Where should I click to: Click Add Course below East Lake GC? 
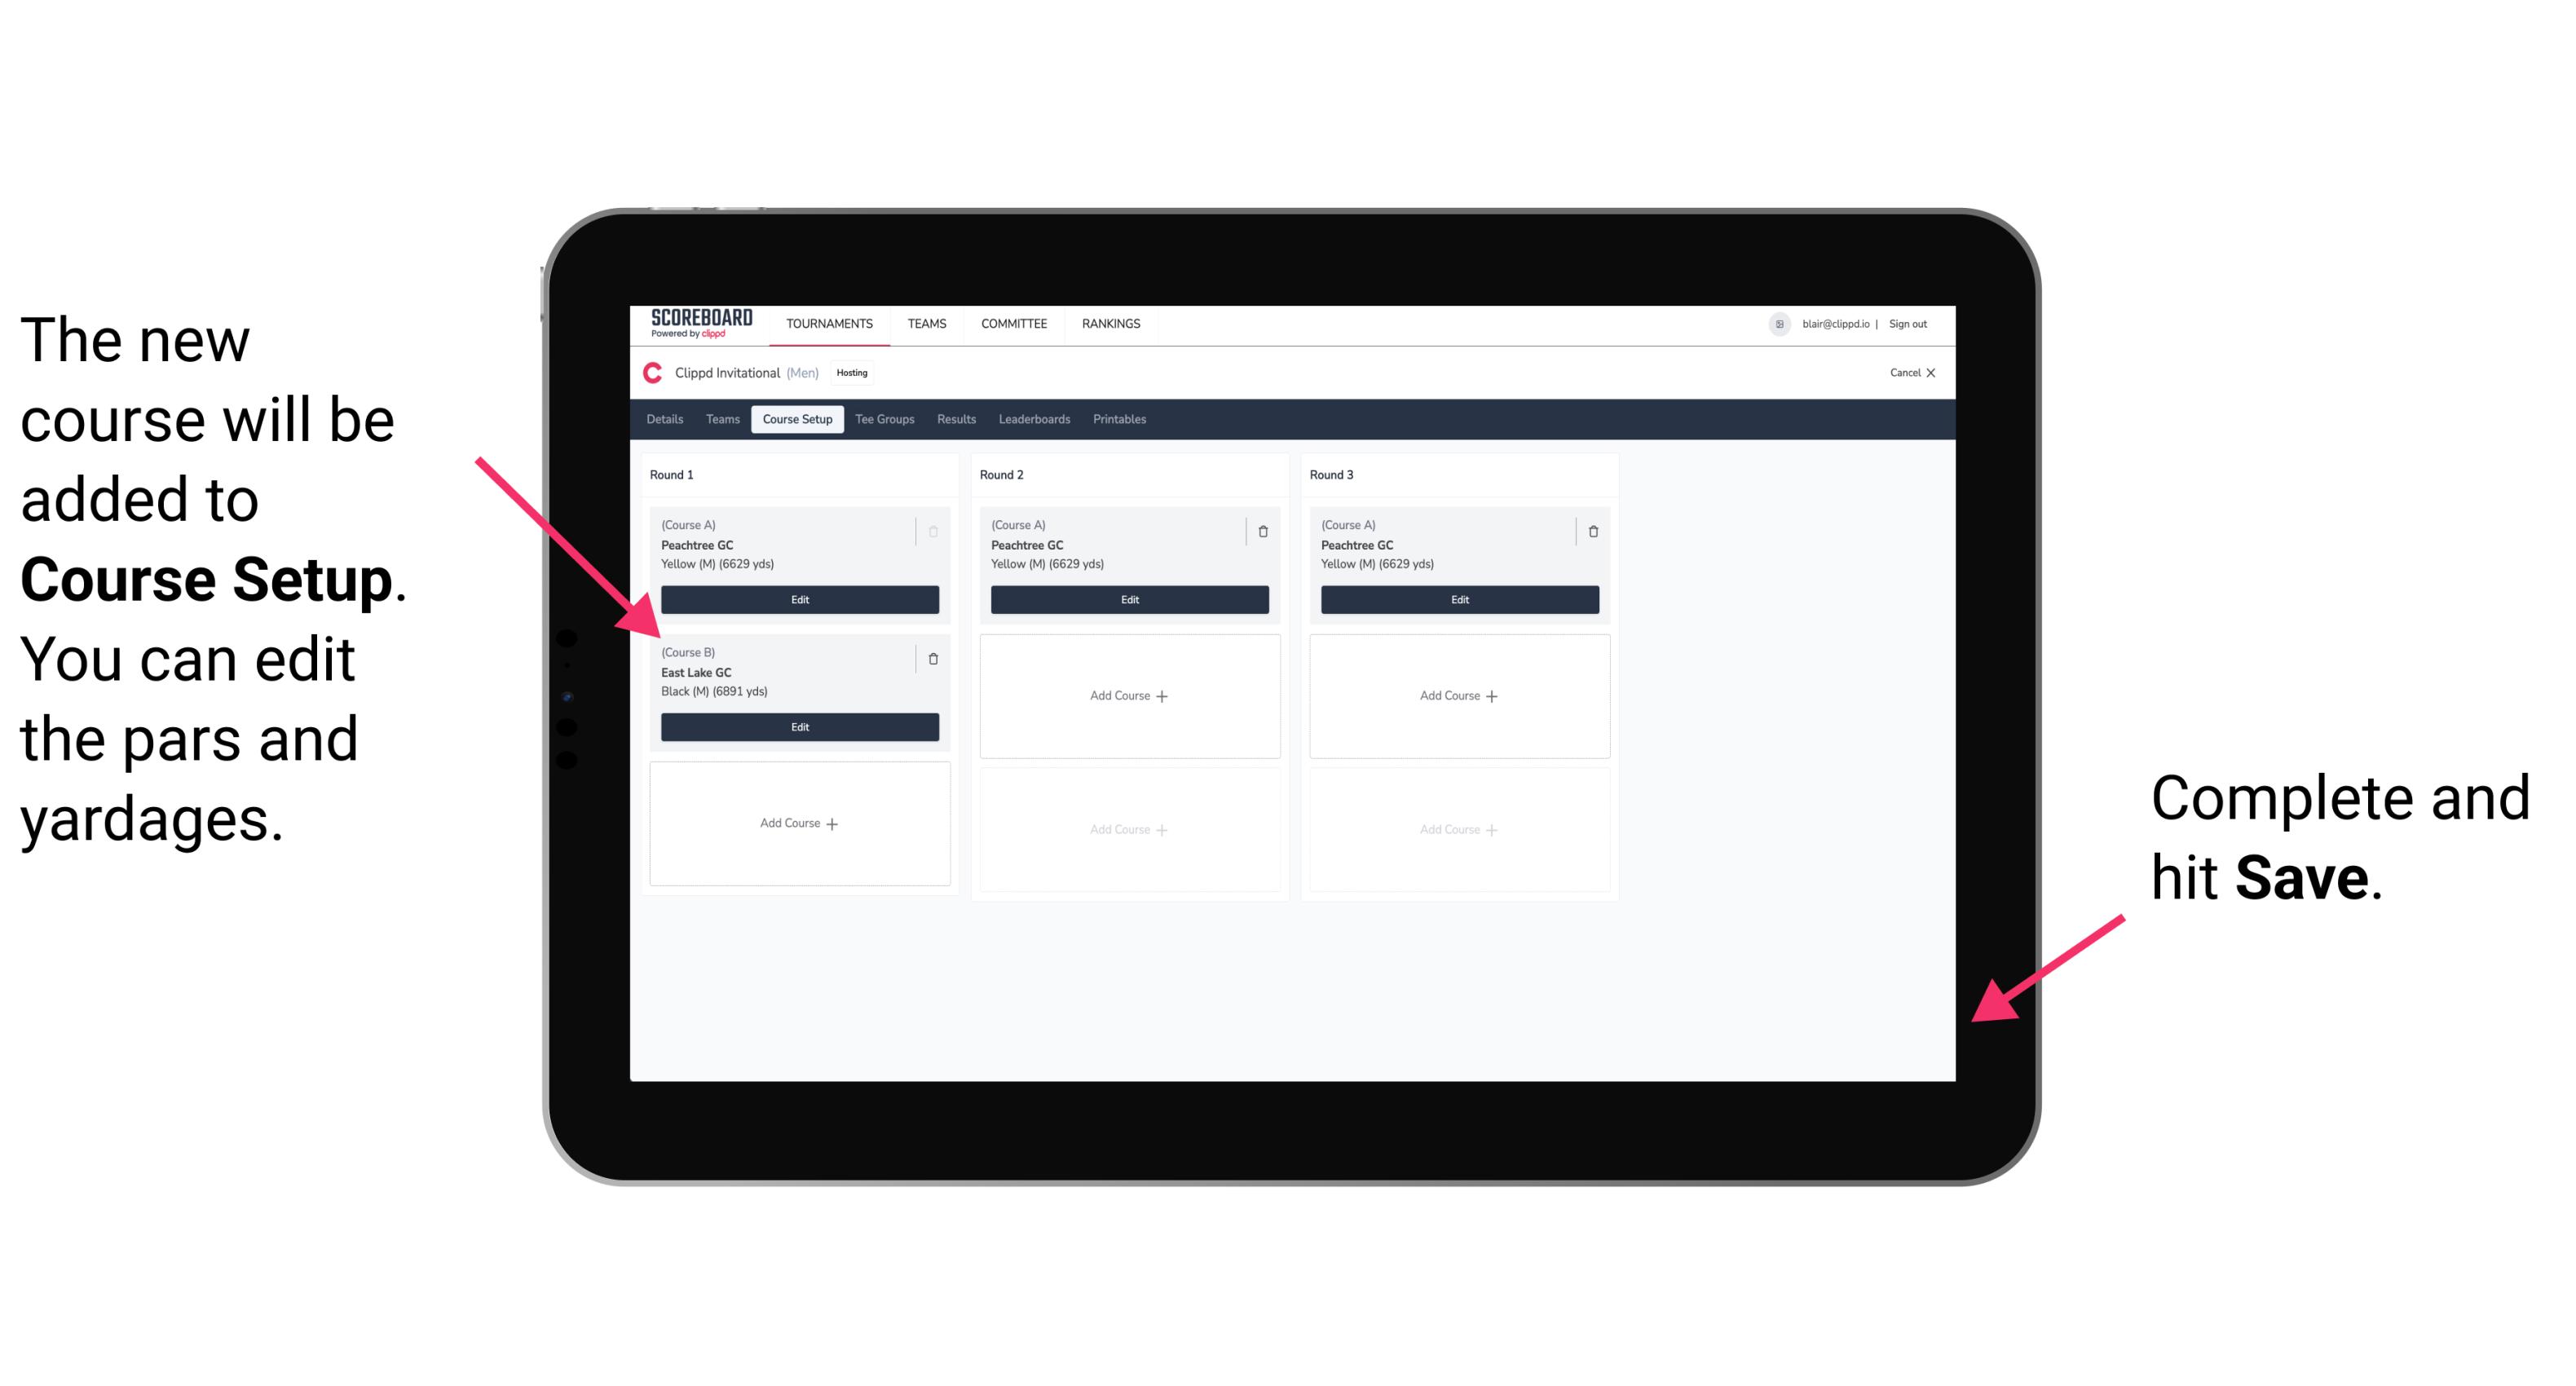click(x=798, y=823)
